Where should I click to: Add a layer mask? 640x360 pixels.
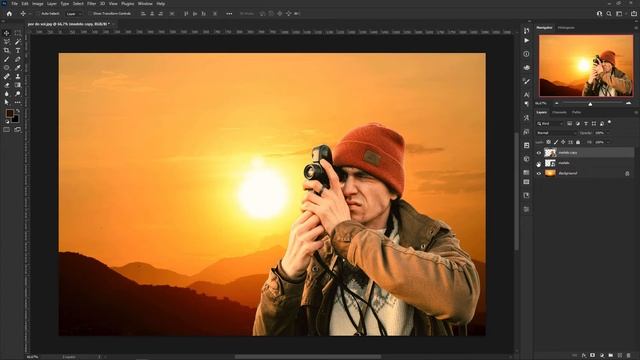593,356
